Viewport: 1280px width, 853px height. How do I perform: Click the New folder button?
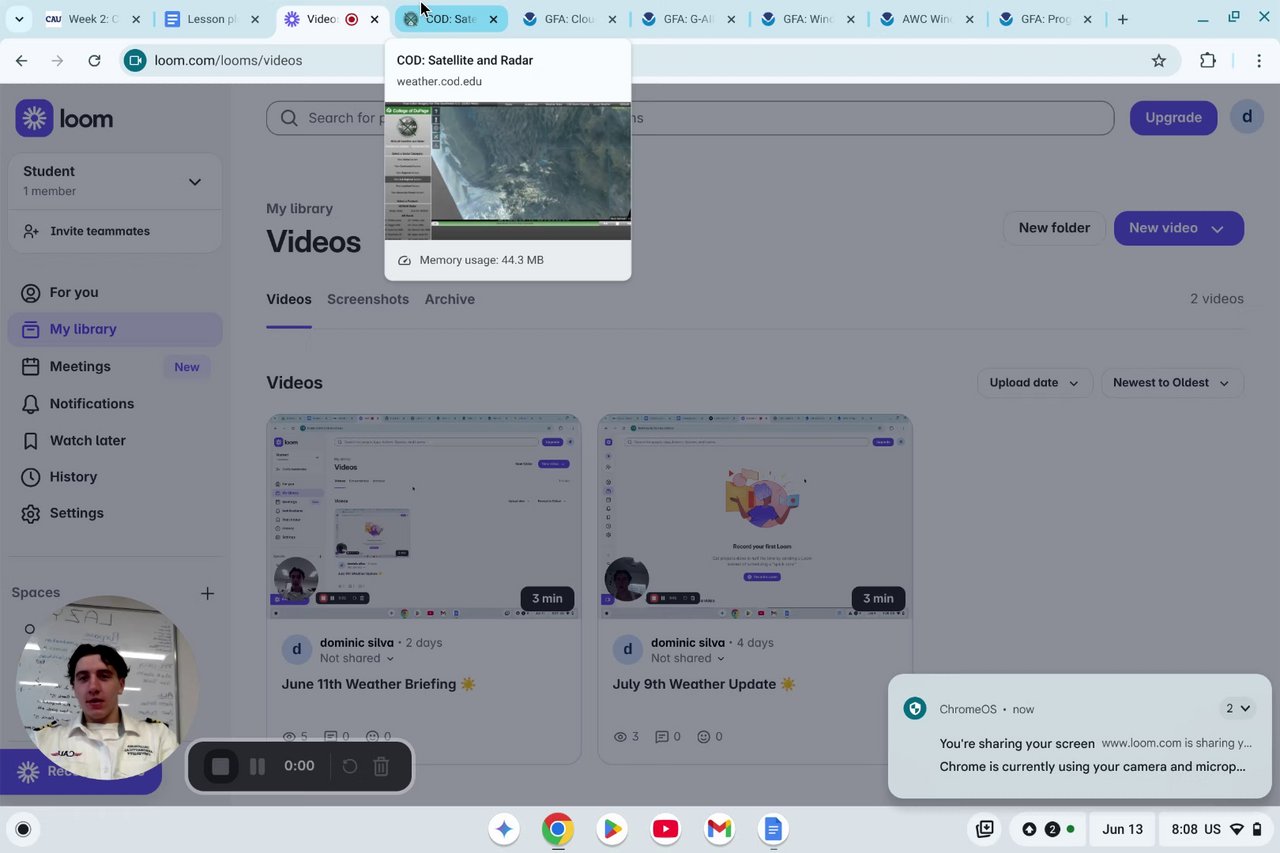(x=1054, y=228)
